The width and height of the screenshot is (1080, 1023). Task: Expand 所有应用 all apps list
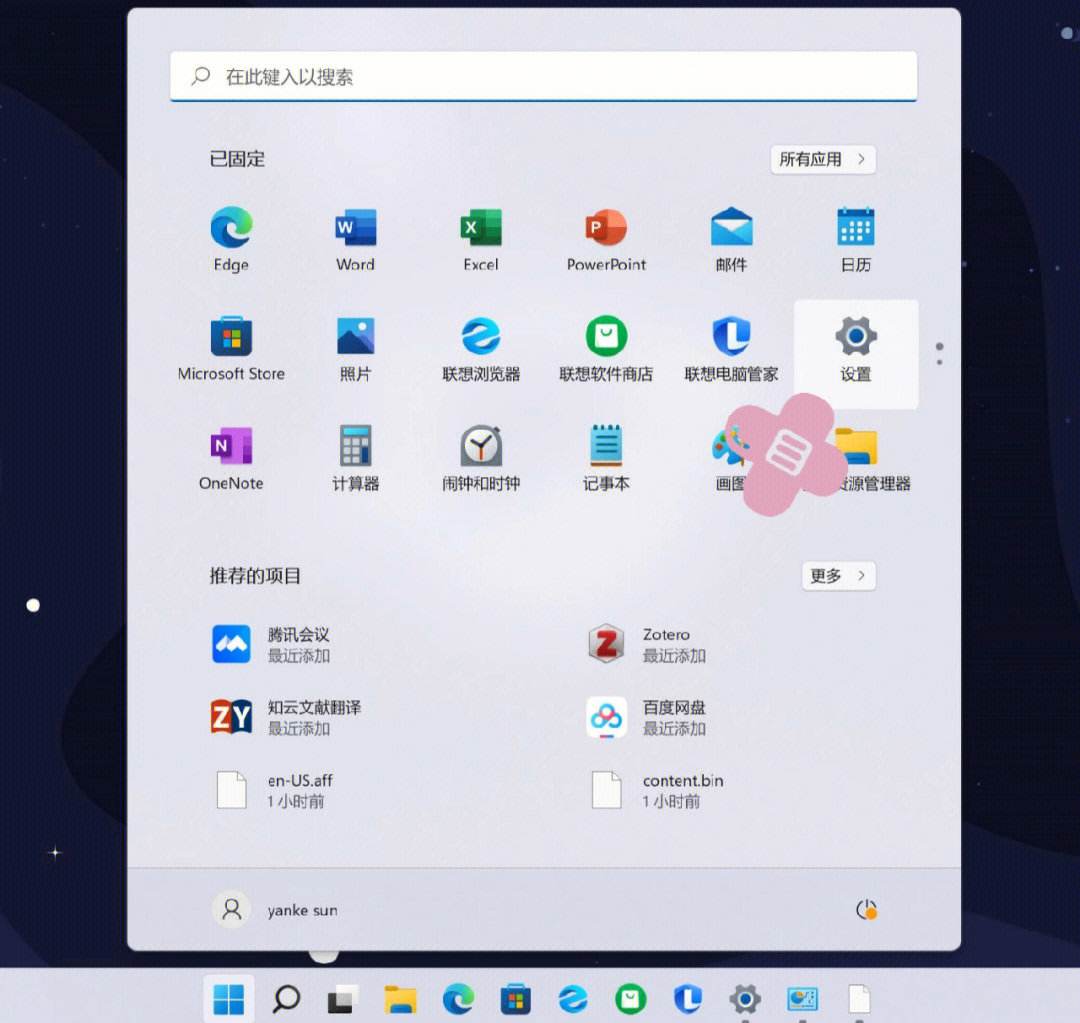click(x=822, y=160)
